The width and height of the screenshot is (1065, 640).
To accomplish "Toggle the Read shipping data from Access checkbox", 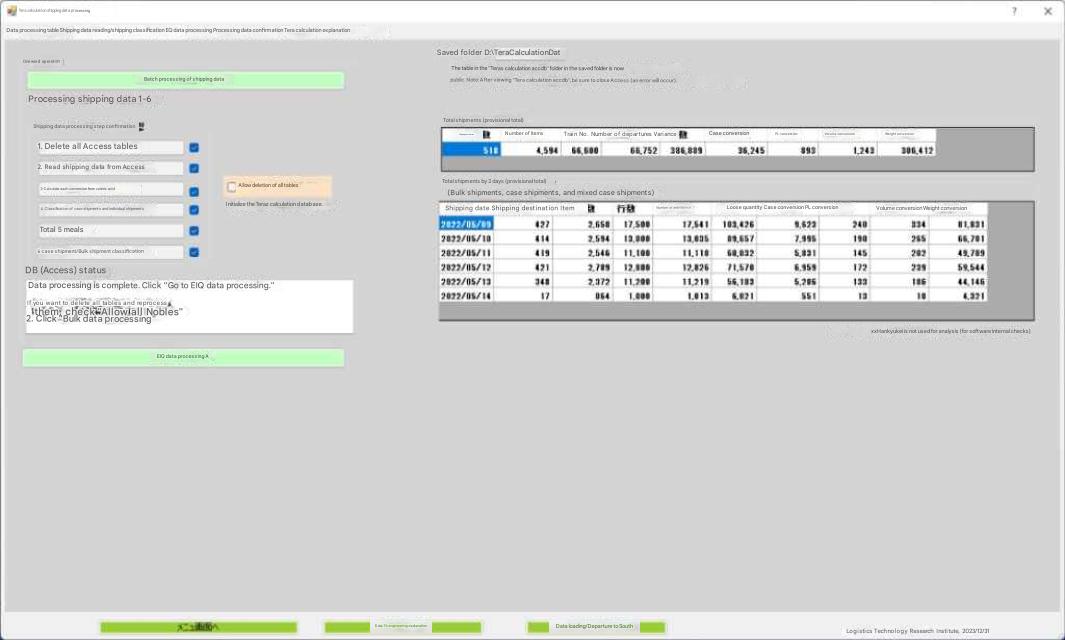I will click(x=194, y=168).
